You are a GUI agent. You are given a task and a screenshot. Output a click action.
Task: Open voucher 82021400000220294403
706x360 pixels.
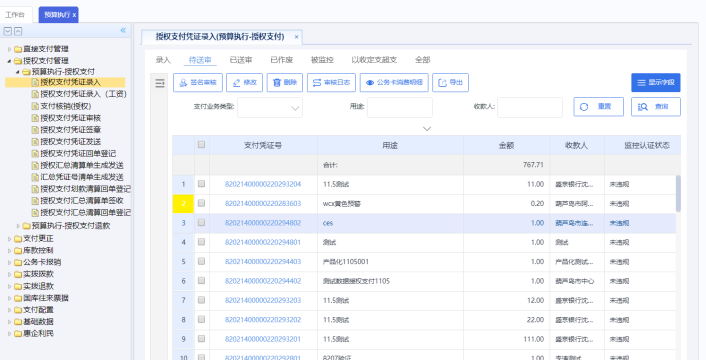263,262
